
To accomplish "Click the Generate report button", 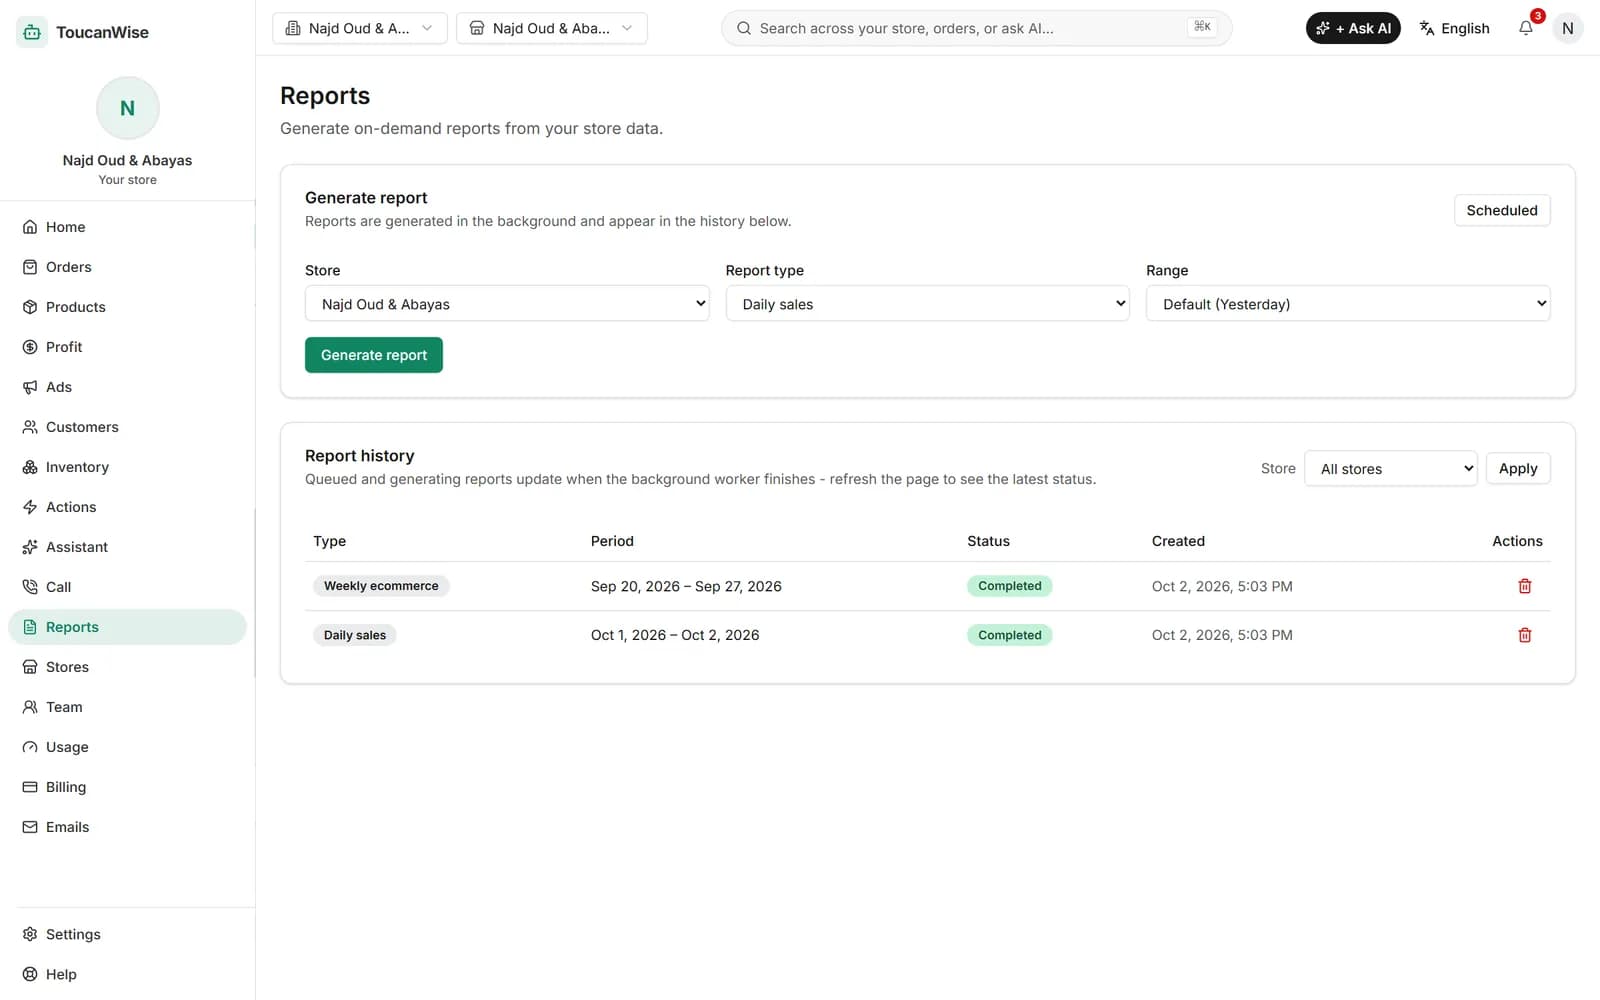I will point(374,355).
